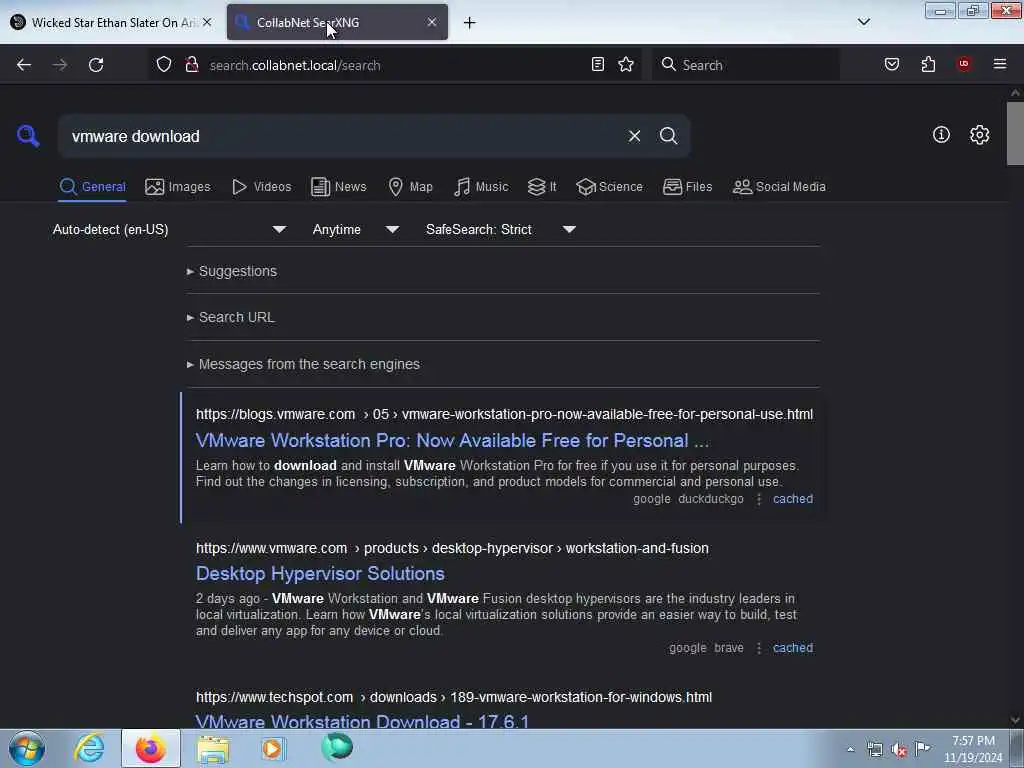Open the Windows Start menu orb
This screenshot has width=1024, height=768.
[27, 748]
